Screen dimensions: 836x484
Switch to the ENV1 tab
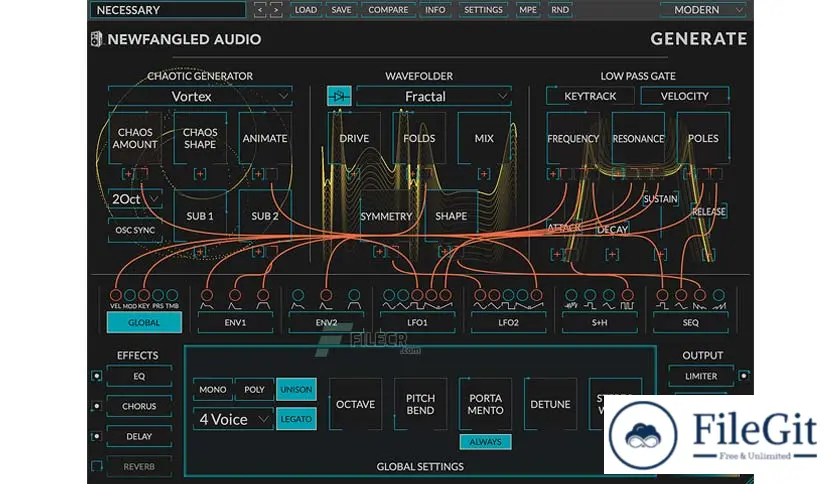coord(235,322)
